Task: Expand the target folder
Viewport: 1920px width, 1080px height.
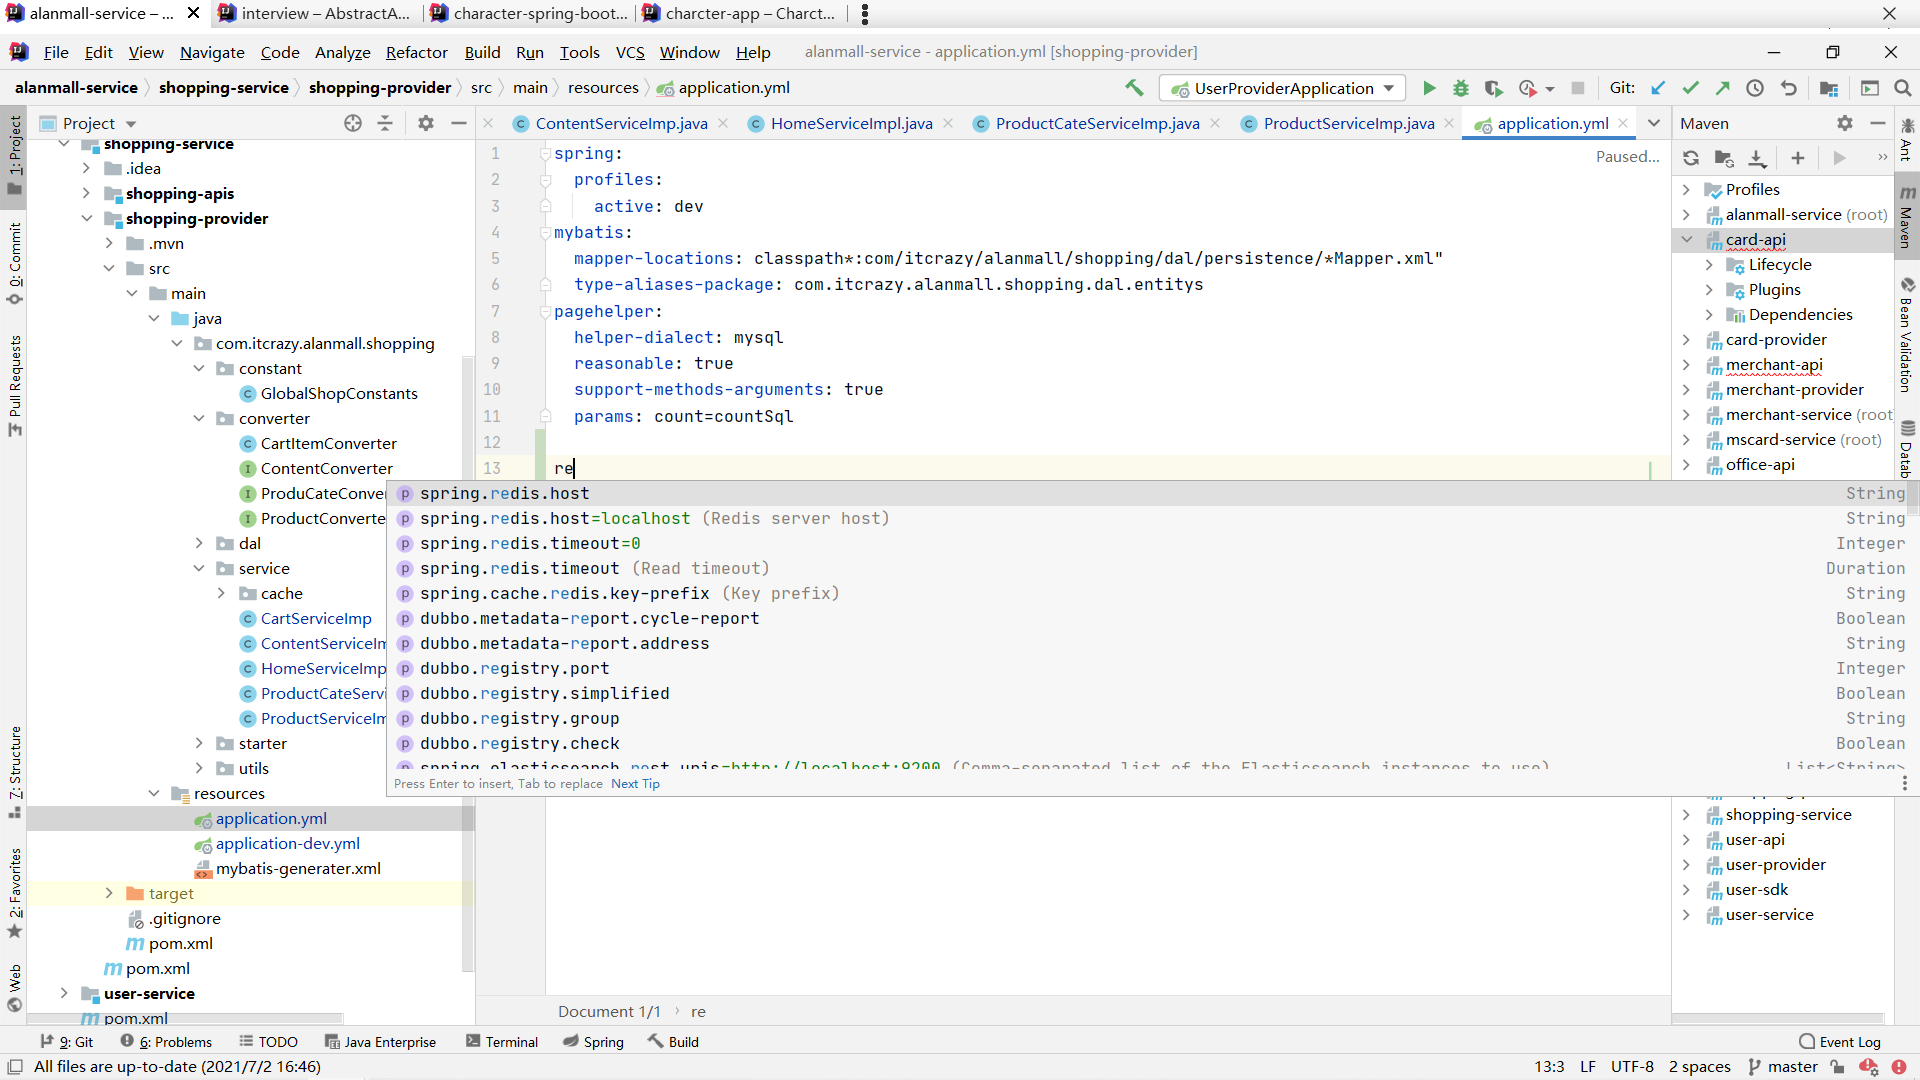Action: (109, 893)
